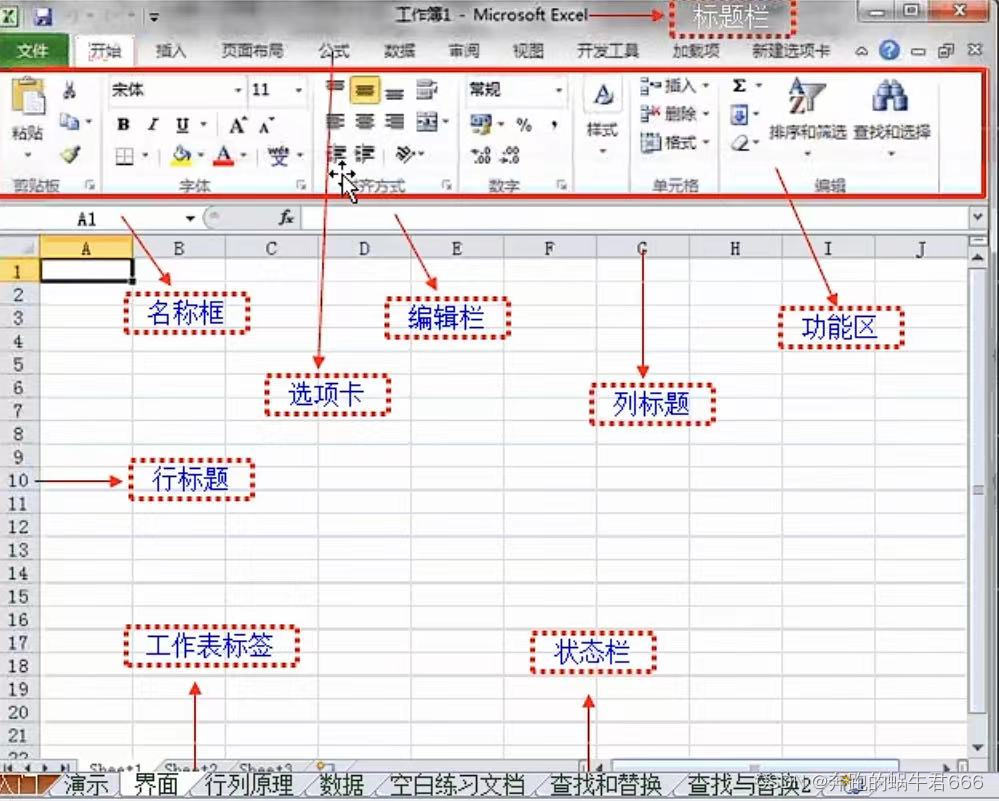The height and width of the screenshot is (801, 999).
Task: Apply comma thousands separator style
Action: [x=554, y=124]
